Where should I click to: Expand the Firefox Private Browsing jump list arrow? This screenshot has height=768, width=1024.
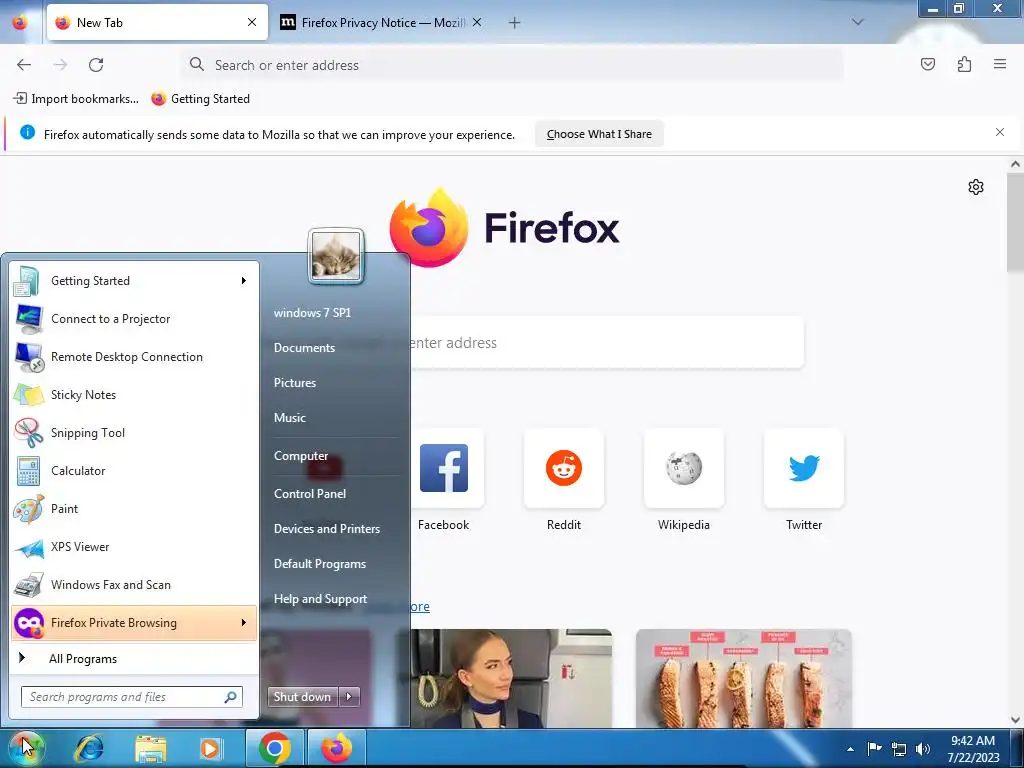(244, 622)
